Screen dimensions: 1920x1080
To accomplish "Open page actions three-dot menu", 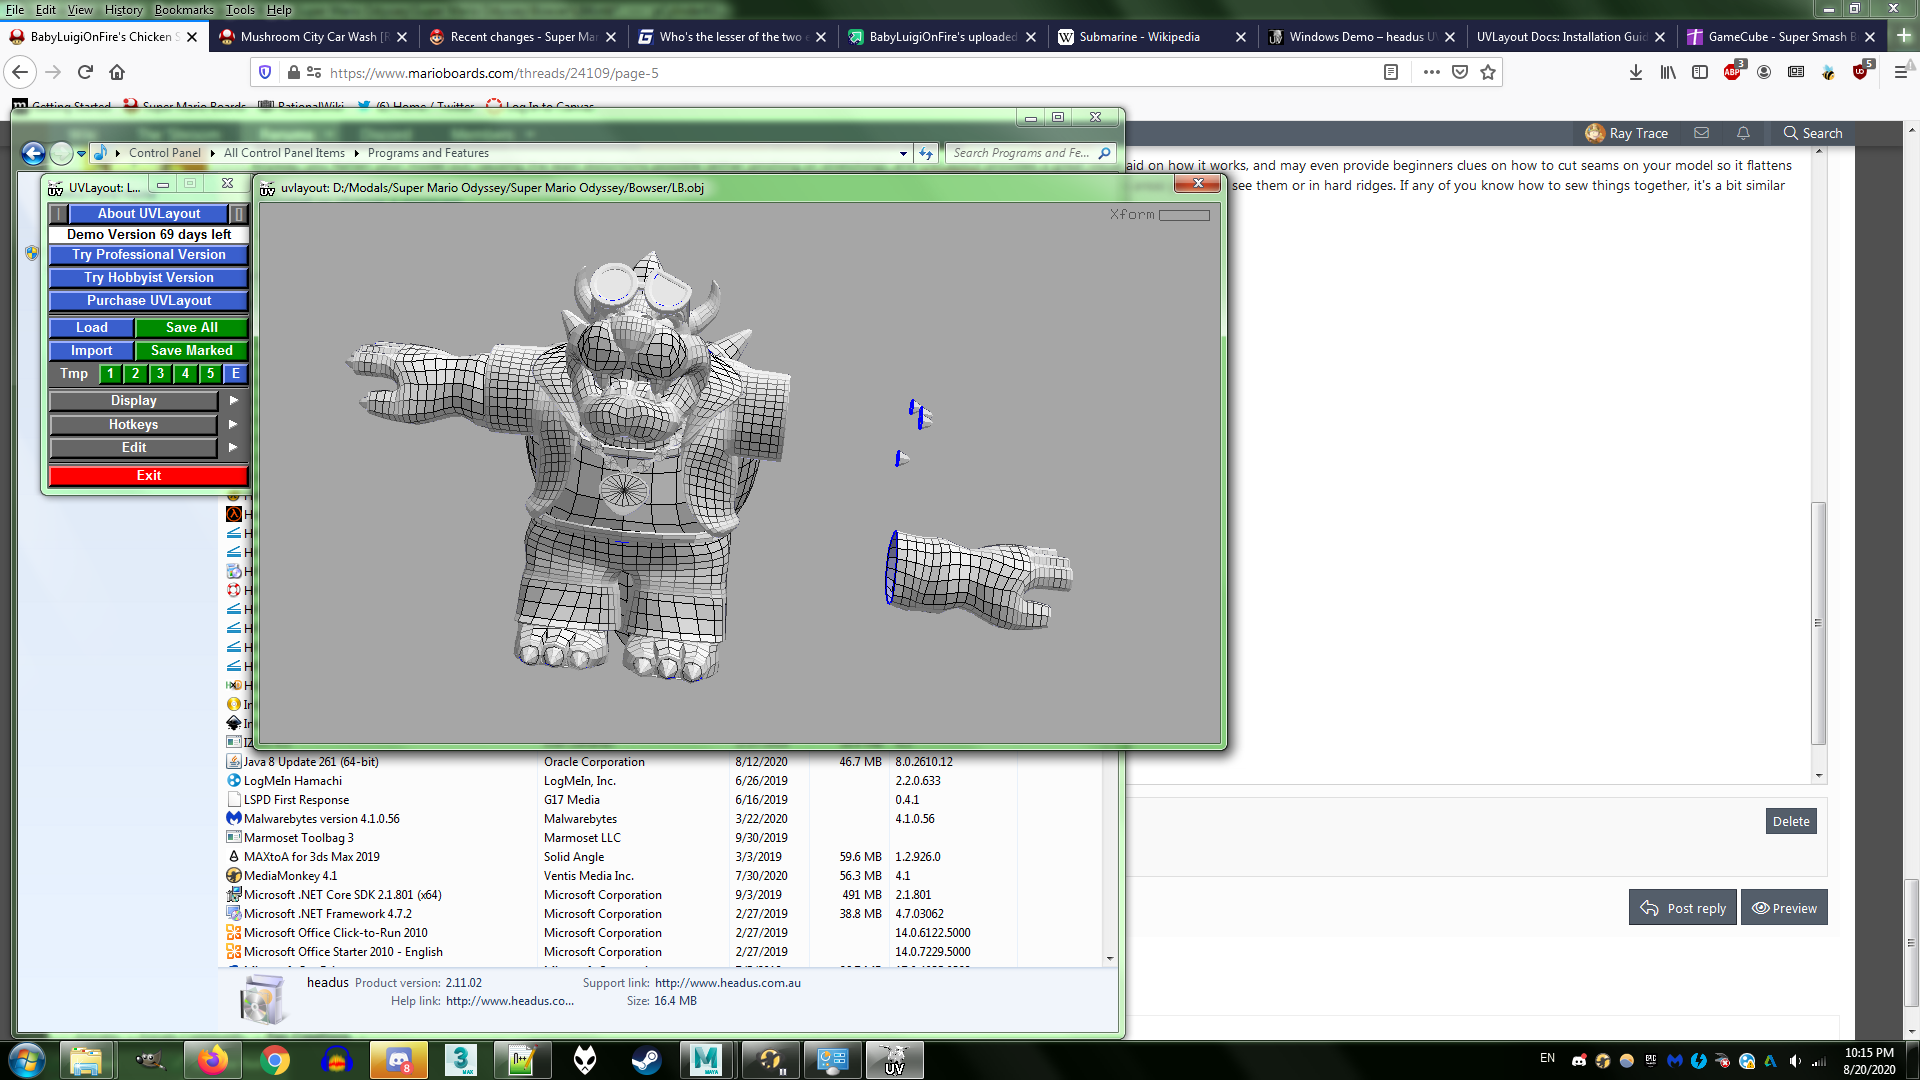I will click(x=1432, y=72).
